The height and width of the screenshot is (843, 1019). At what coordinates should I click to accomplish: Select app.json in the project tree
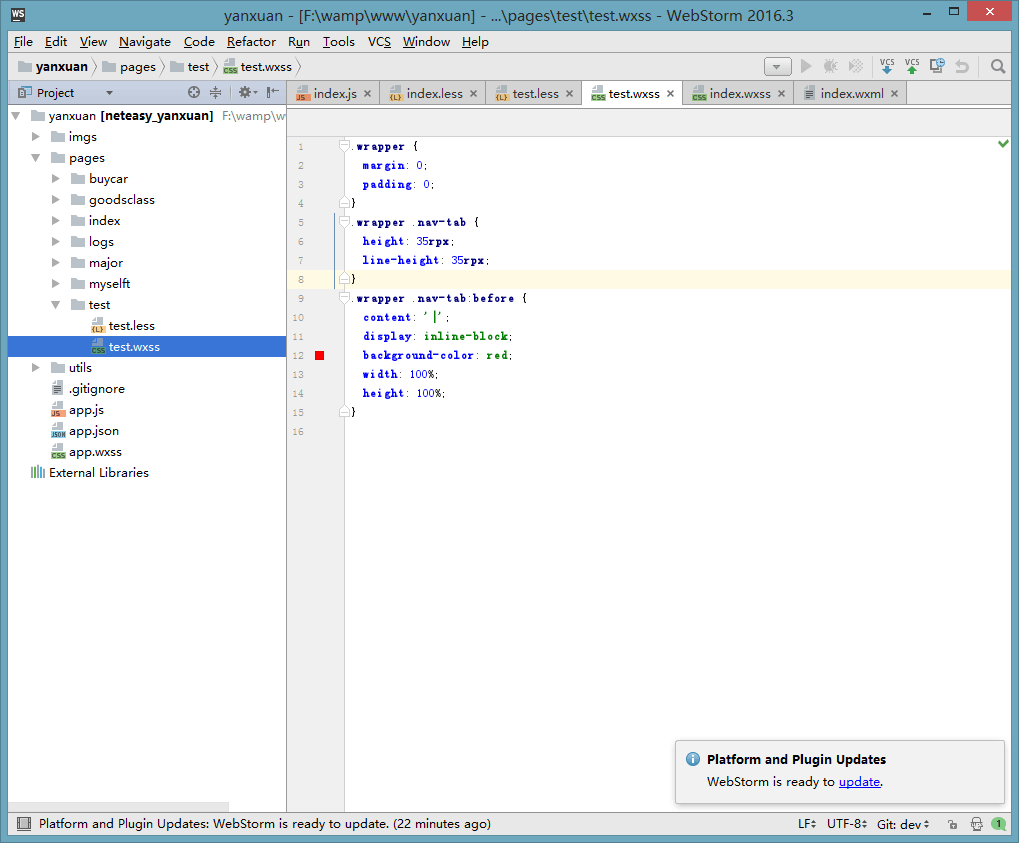coord(94,431)
